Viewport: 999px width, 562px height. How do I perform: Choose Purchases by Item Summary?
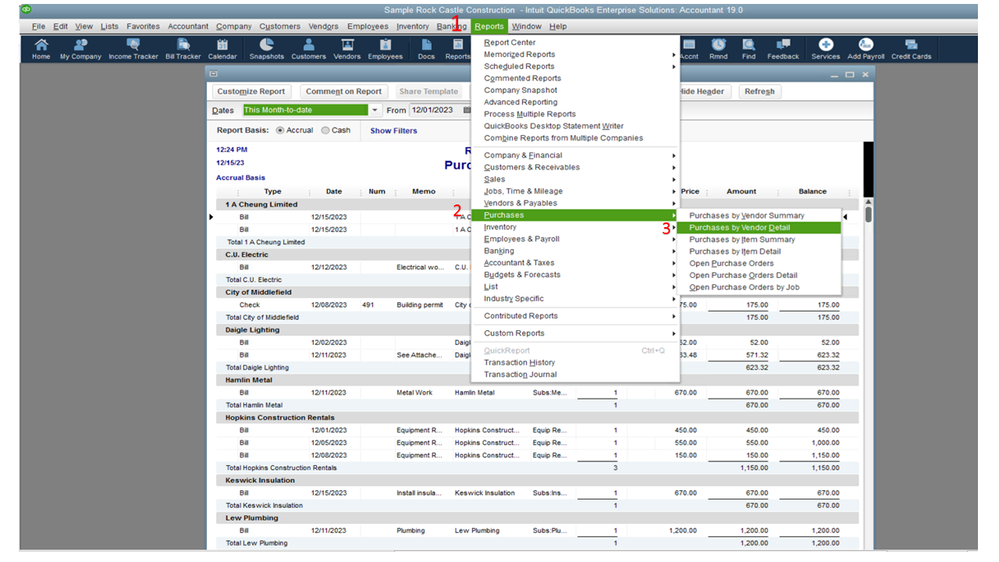758,240
